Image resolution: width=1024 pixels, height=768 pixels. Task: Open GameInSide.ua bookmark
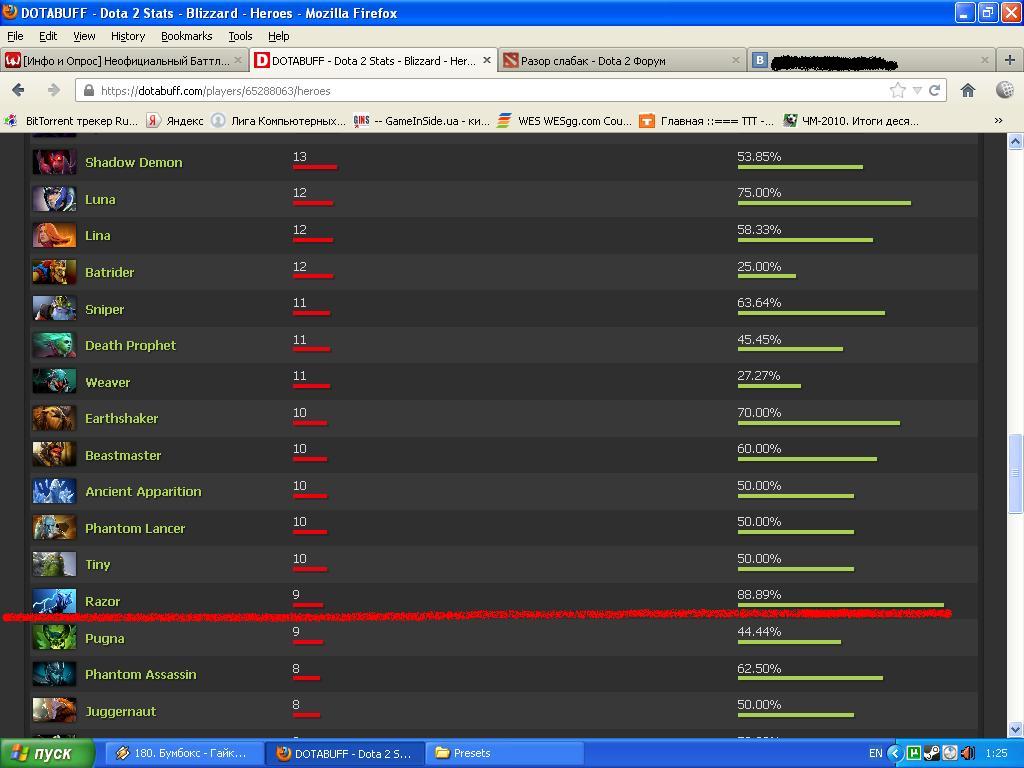point(423,121)
